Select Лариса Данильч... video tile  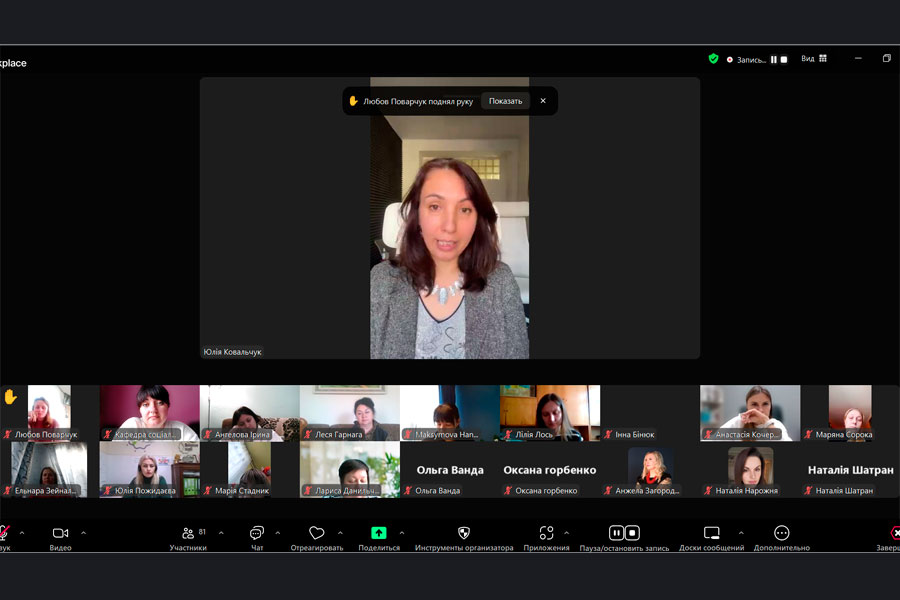(x=350, y=469)
